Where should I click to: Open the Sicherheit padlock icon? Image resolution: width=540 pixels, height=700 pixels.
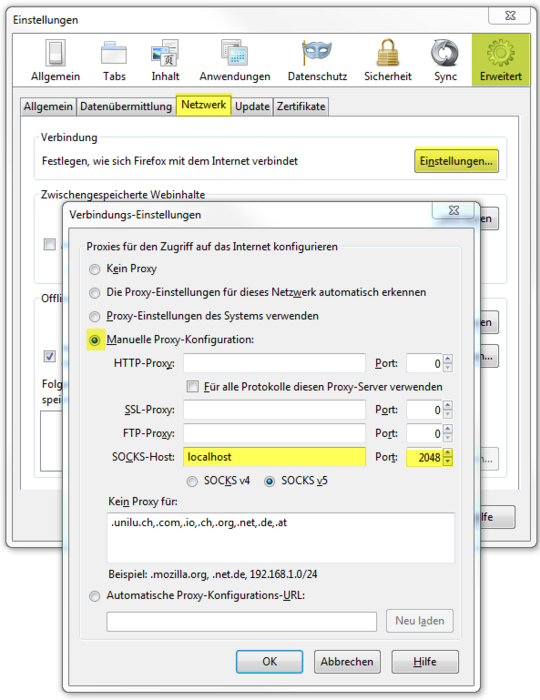[387, 53]
